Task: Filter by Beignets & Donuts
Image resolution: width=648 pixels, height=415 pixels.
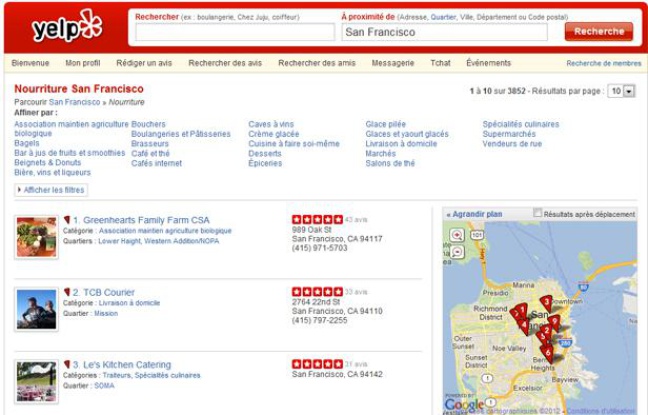Action: 48,162
